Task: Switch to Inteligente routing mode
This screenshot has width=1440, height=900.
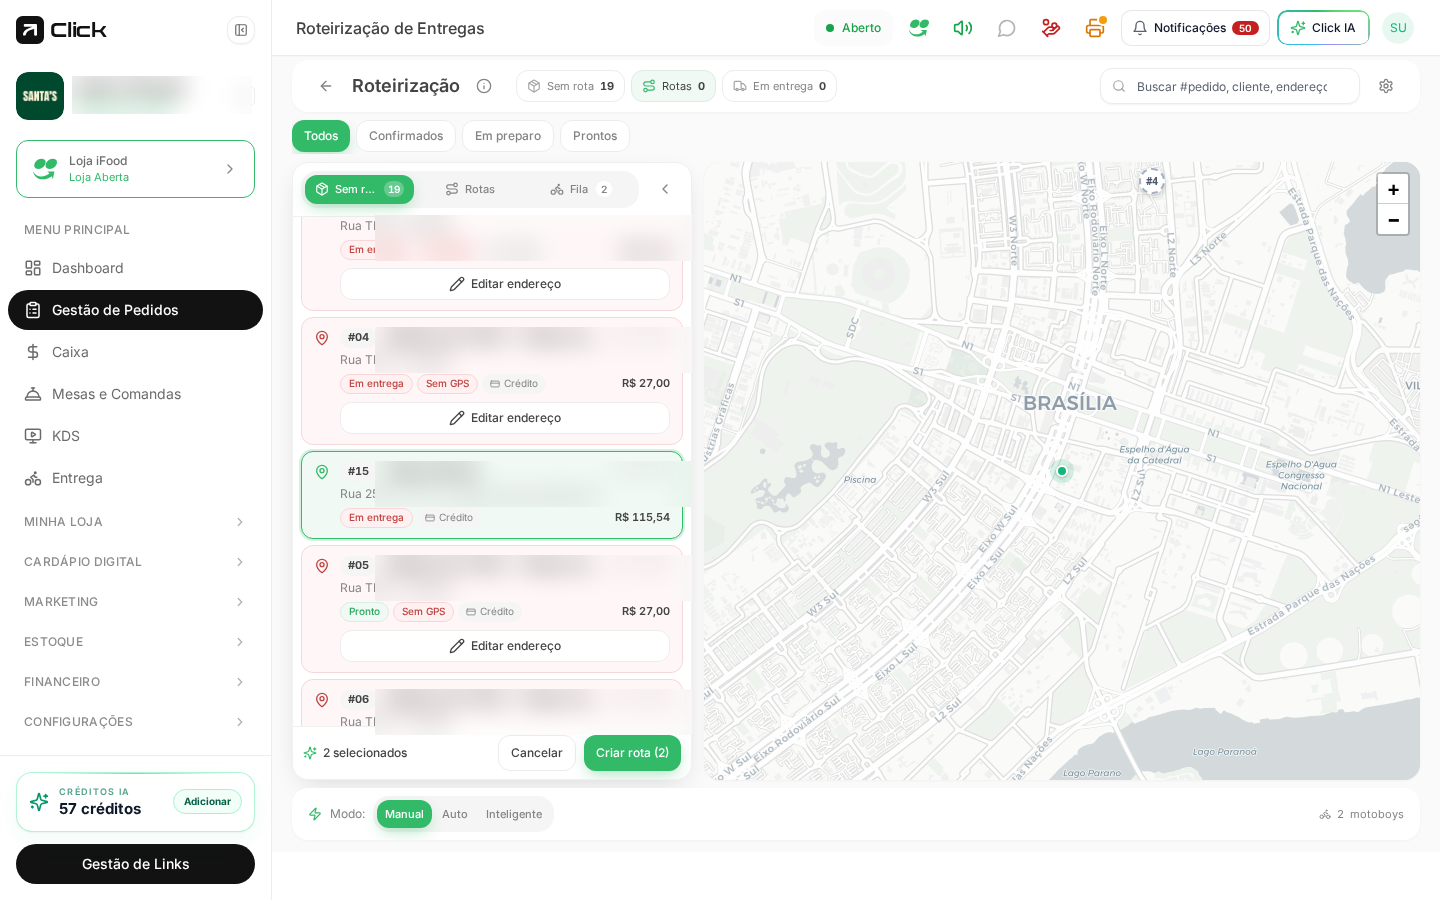Action: 514,814
